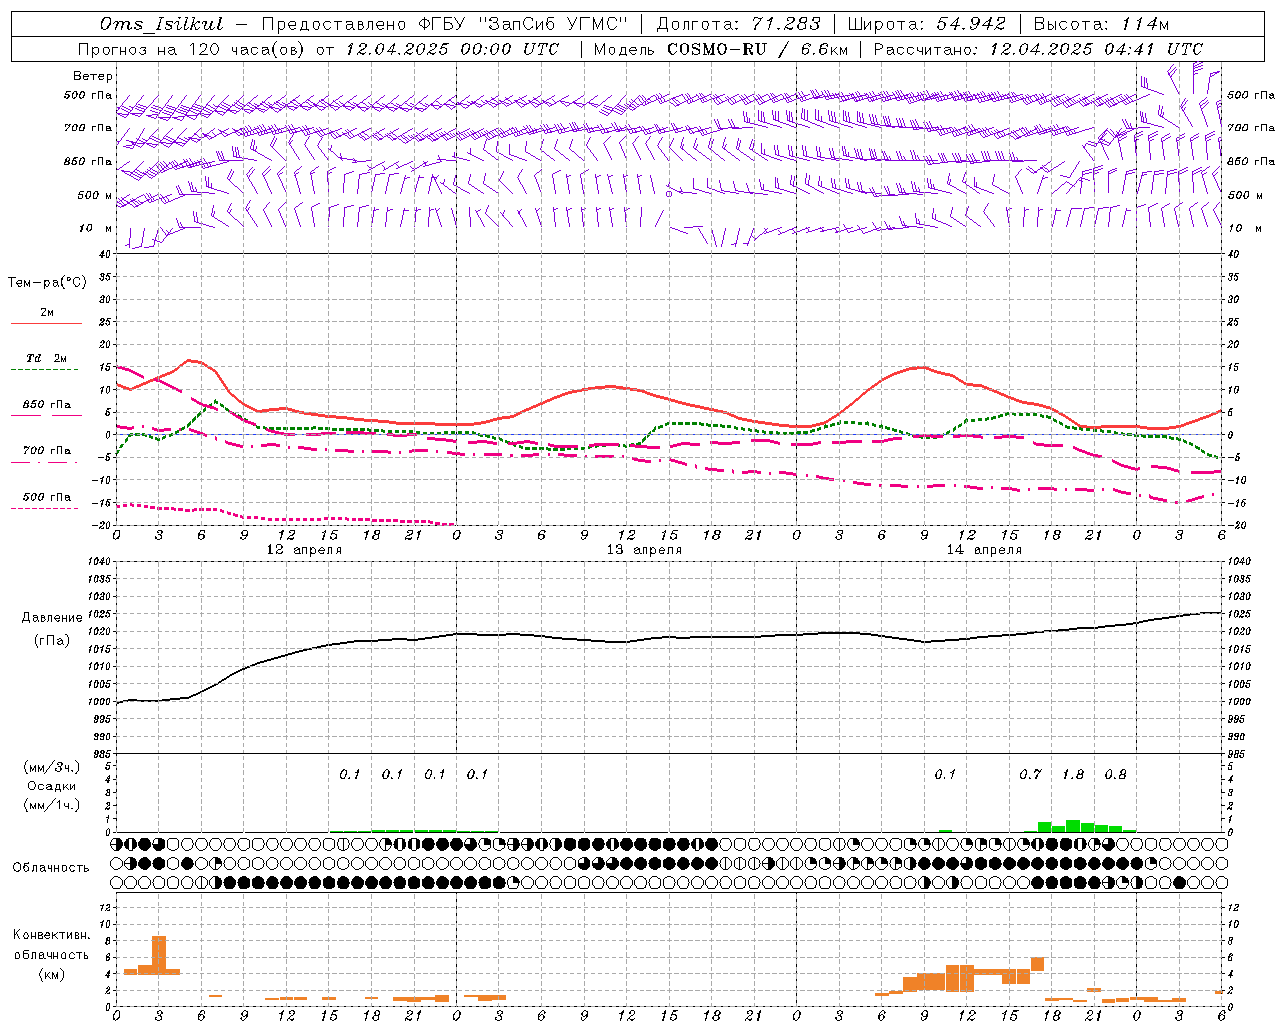
Task: Click the Давление pressure panel label
Action: click(x=52, y=618)
